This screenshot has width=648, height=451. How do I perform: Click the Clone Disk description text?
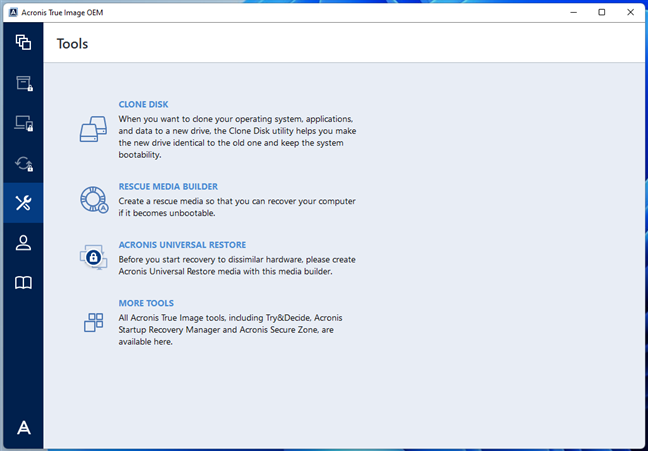pyautogui.click(x=237, y=137)
